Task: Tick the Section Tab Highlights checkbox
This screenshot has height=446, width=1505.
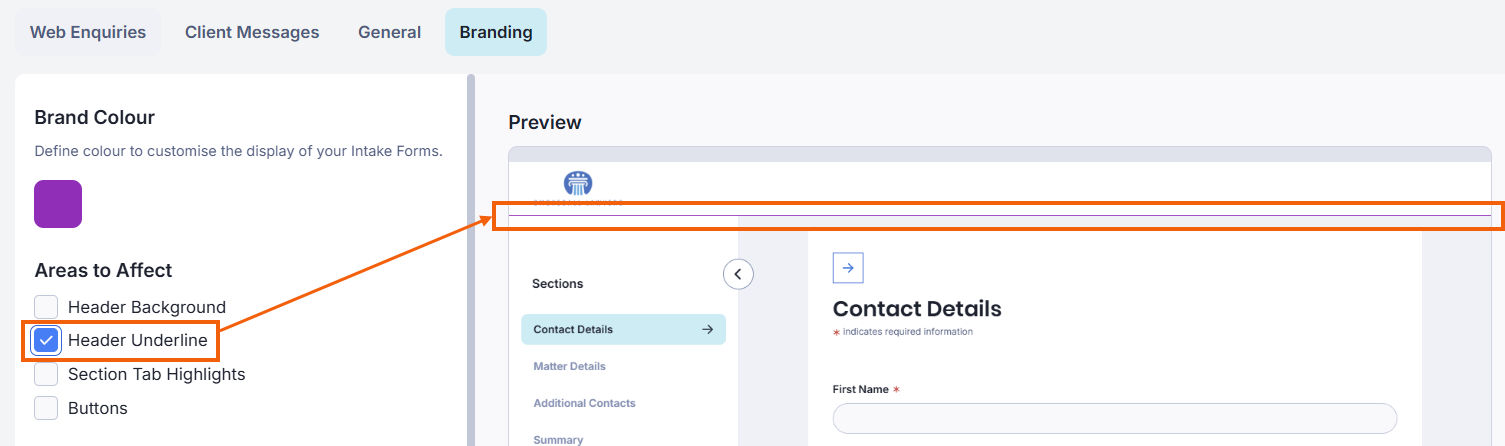Action: (47, 374)
